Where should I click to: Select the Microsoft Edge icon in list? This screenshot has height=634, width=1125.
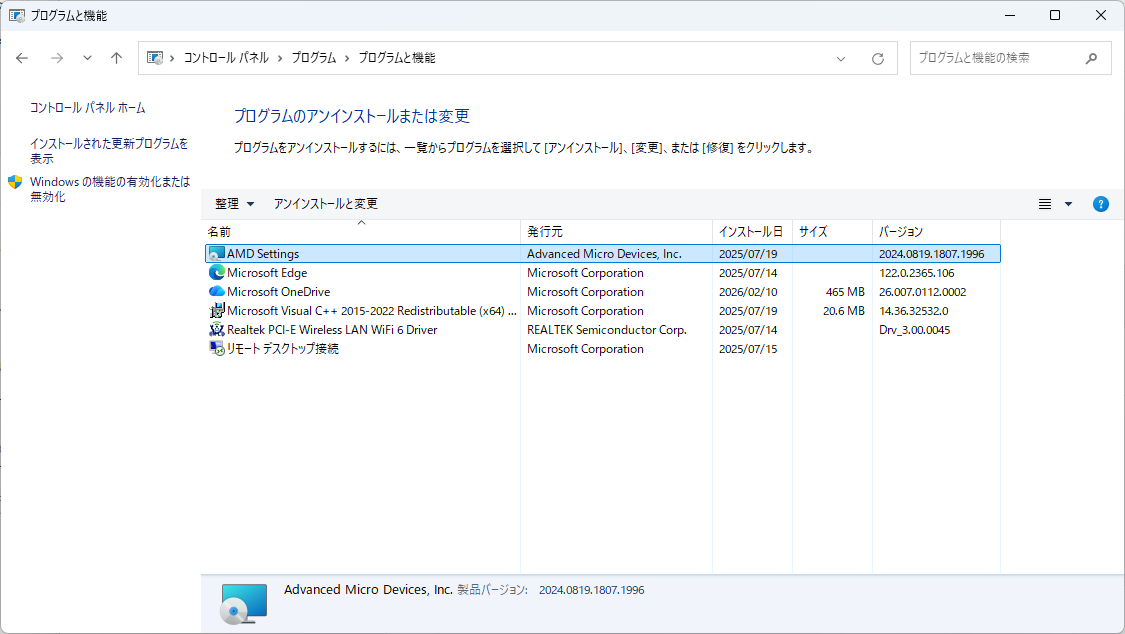point(217,273)
